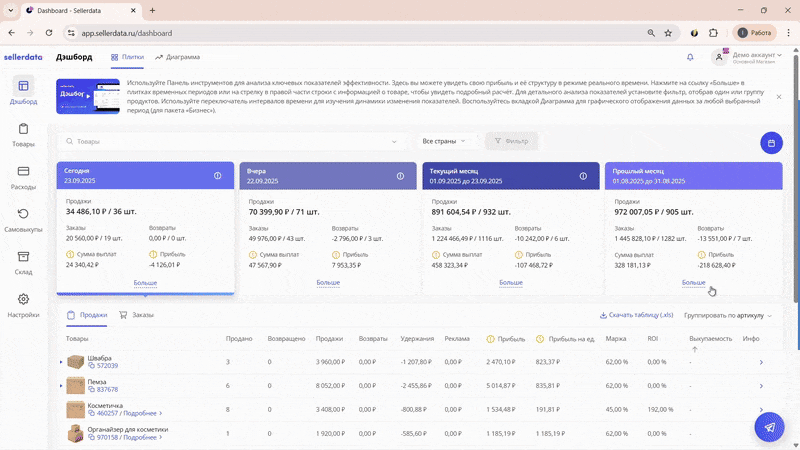The image size is (800, 450).
Task: Open Самовыкупы section in sidebar
Action: point(23,220)
